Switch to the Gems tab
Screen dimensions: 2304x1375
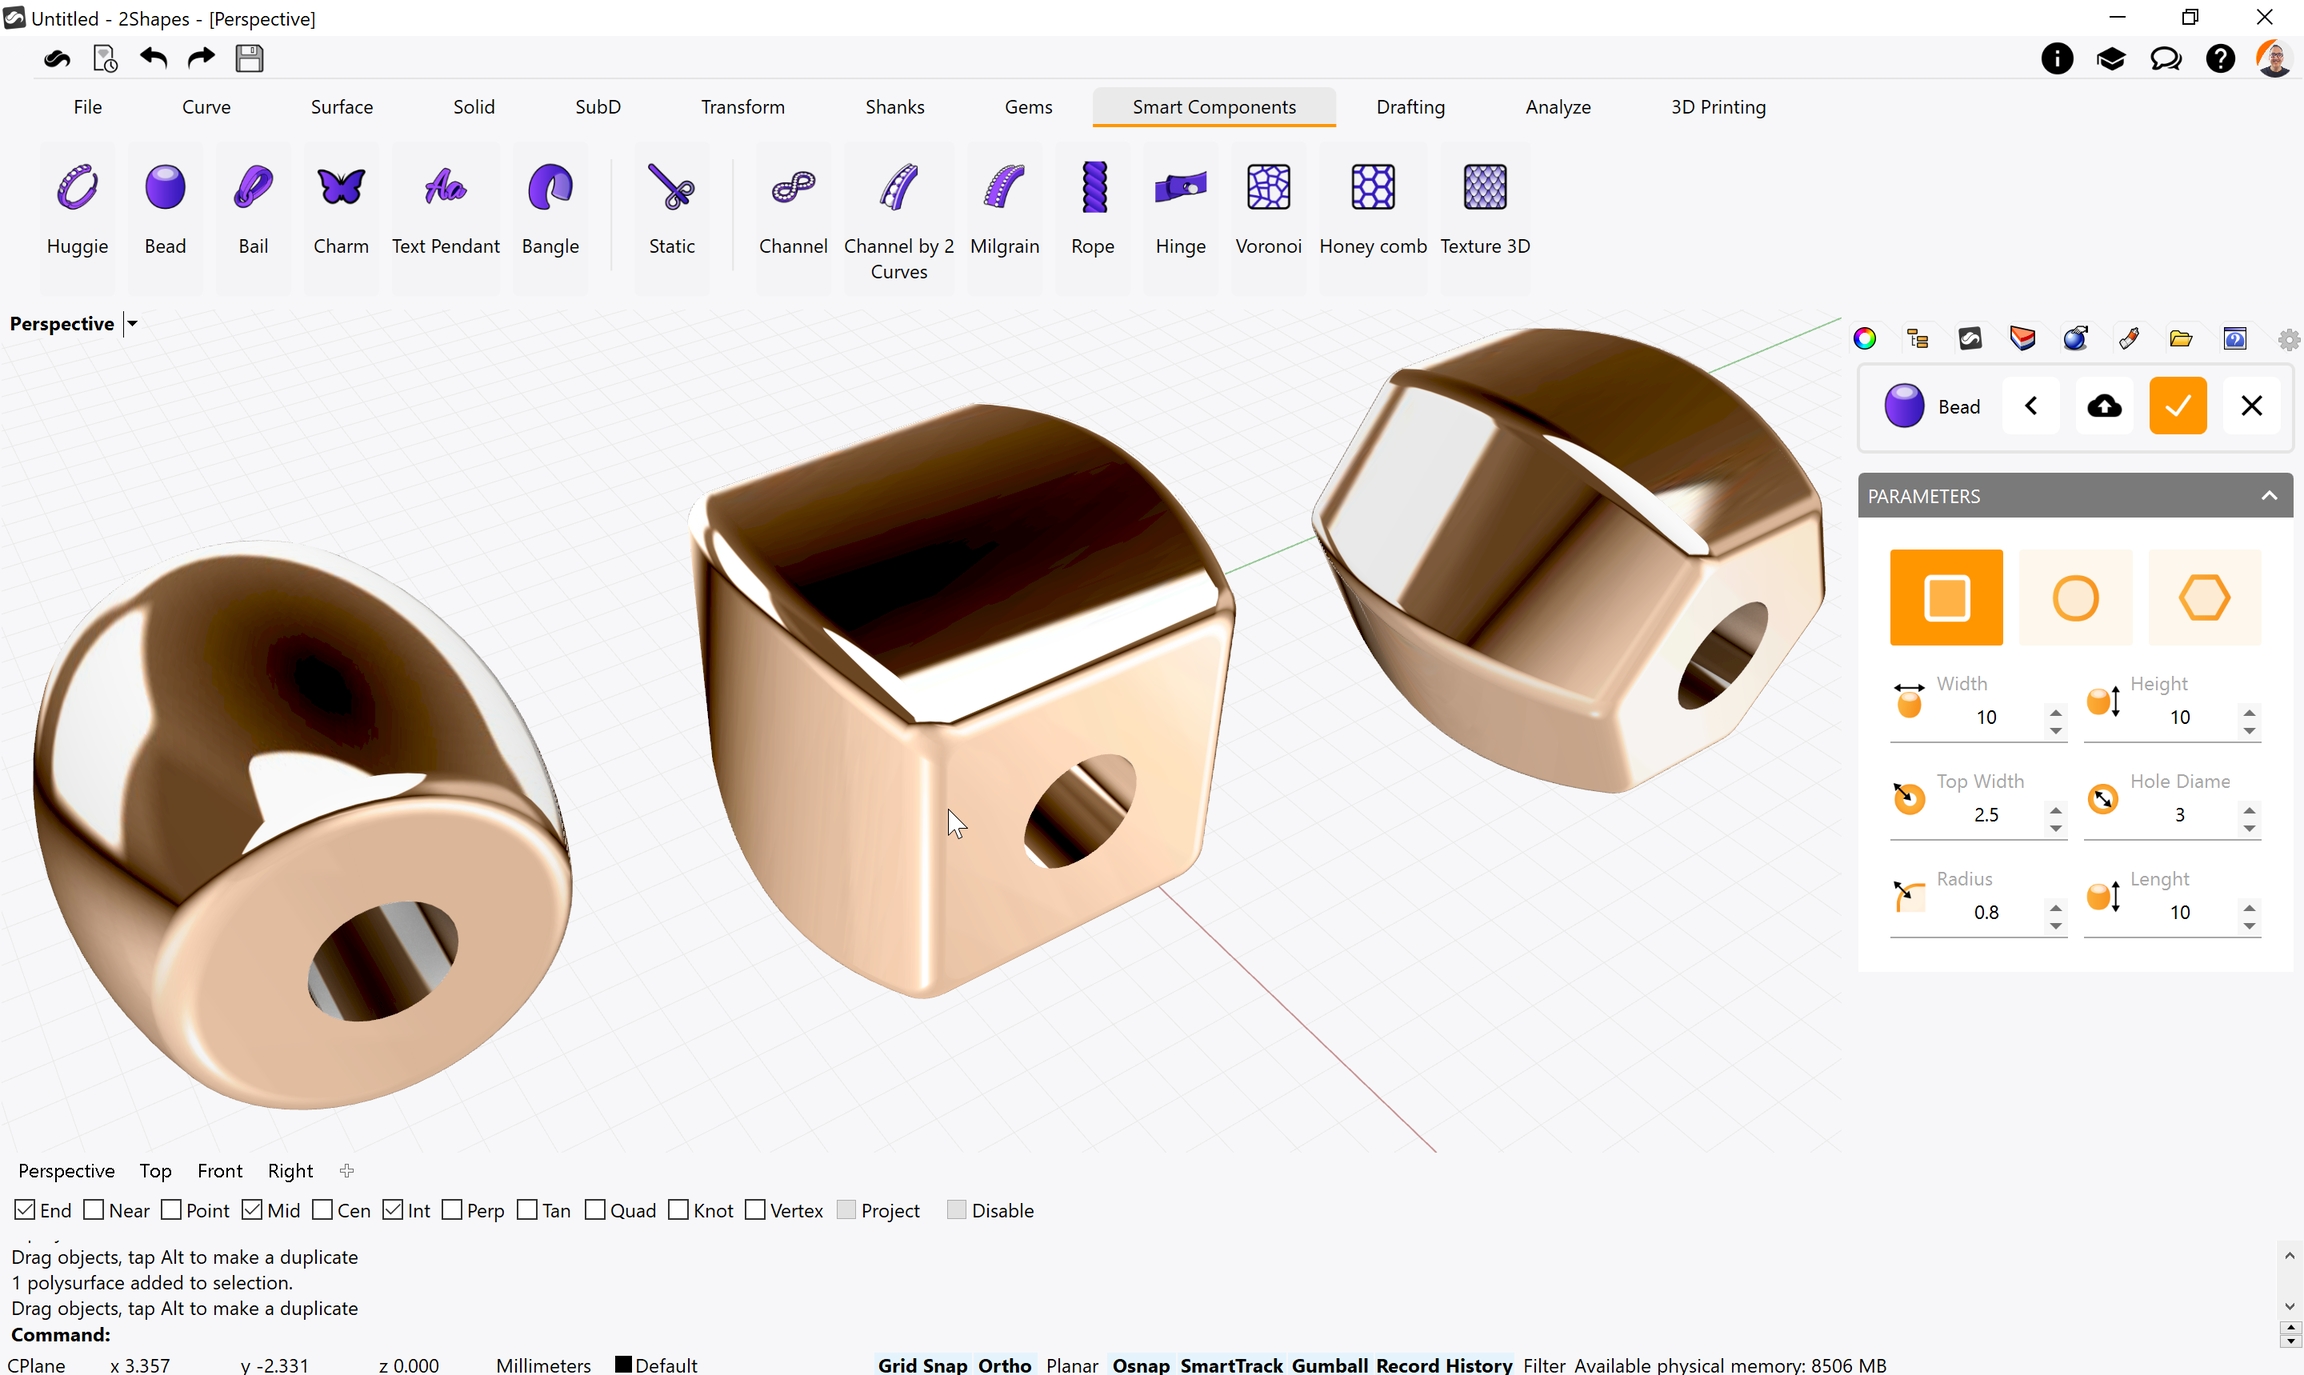[x=1028, y=107]
